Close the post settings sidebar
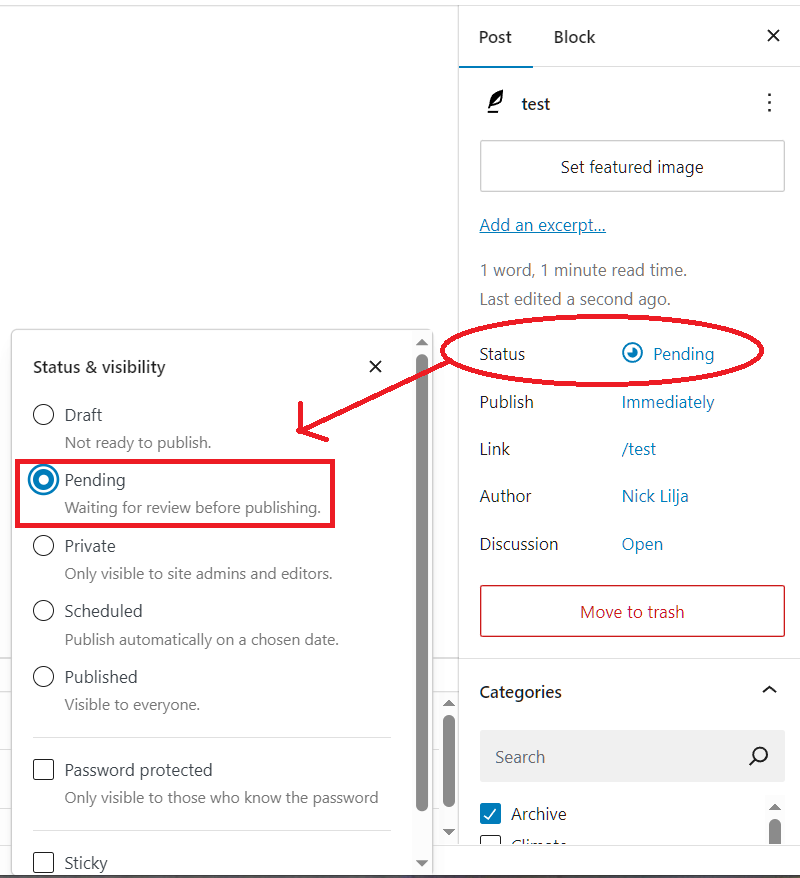The image size is (800, 878). (x=773, y=36)
